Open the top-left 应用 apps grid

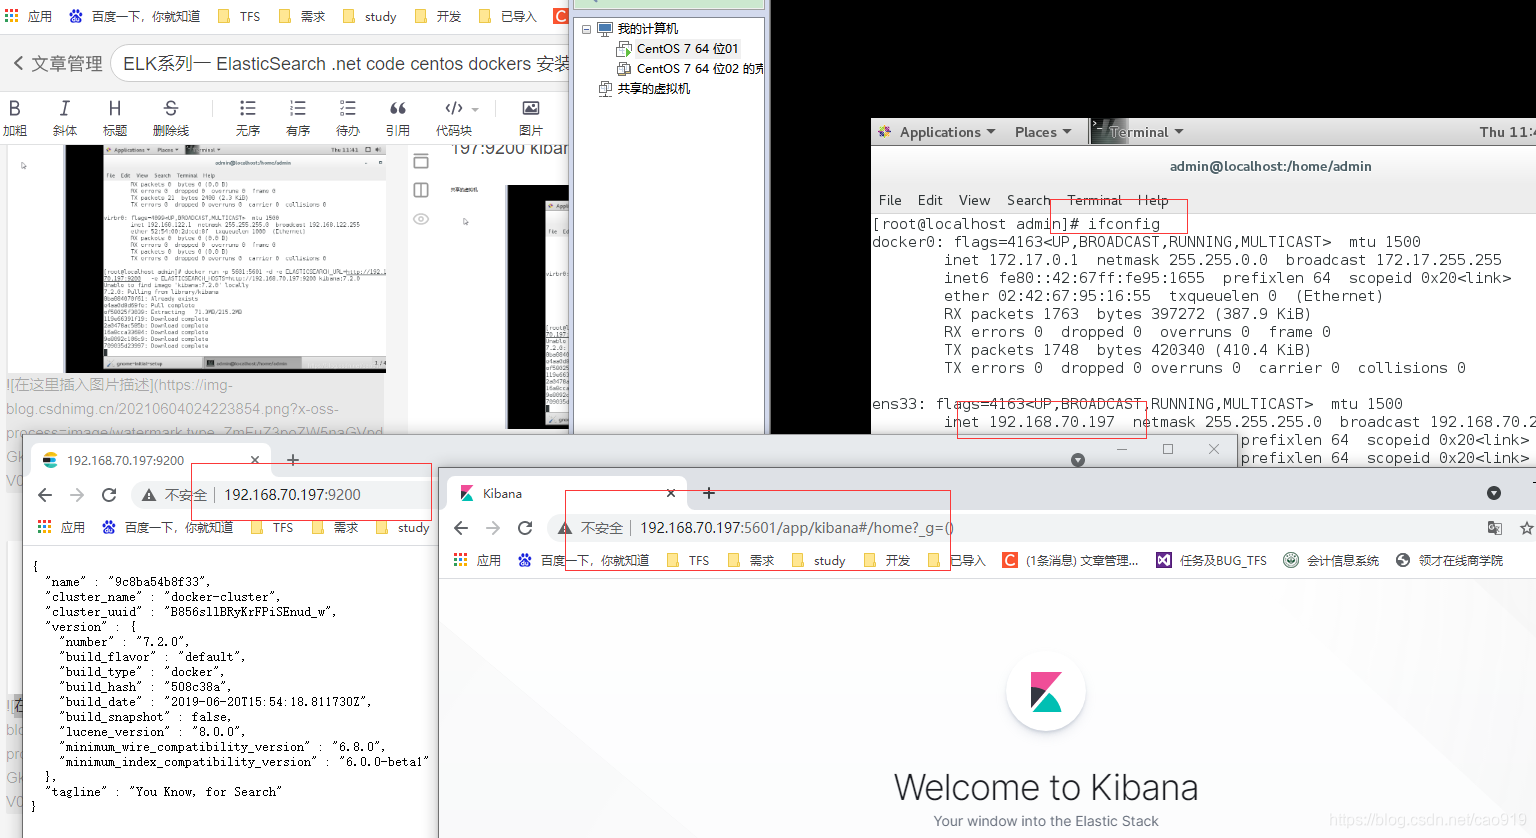click(x=28, y=16)
